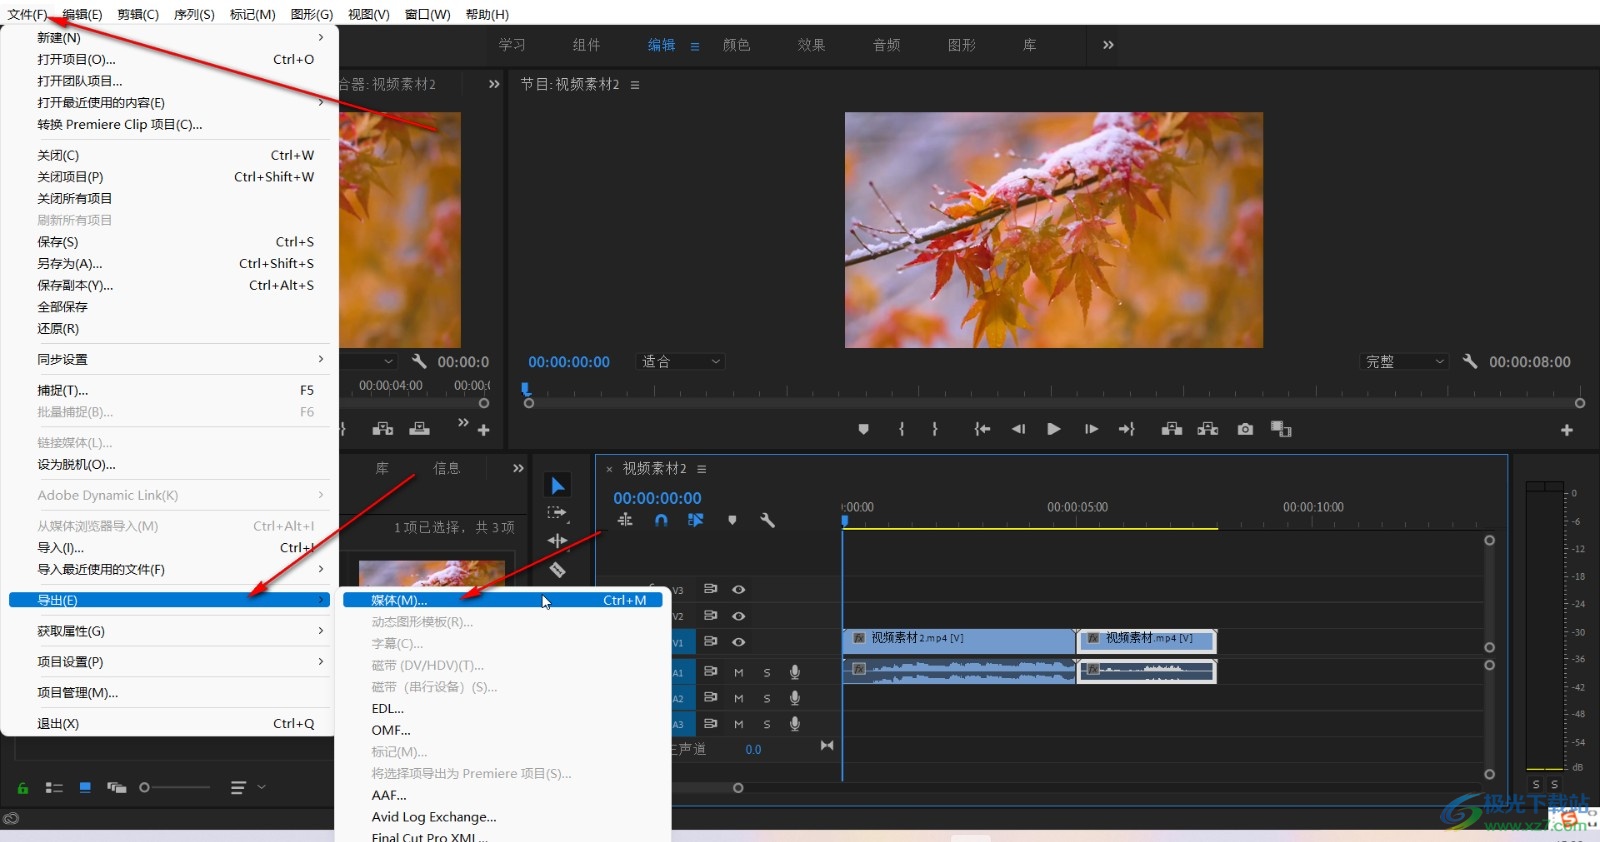Mark In point in Program monitor
Viewport: 1600px width, 842px height.
coord(902,429)
